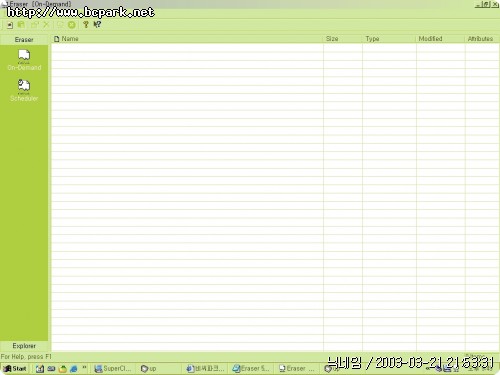
Task: Click the green floppy disk toolbar icon
Action: [x=21, y=25]
